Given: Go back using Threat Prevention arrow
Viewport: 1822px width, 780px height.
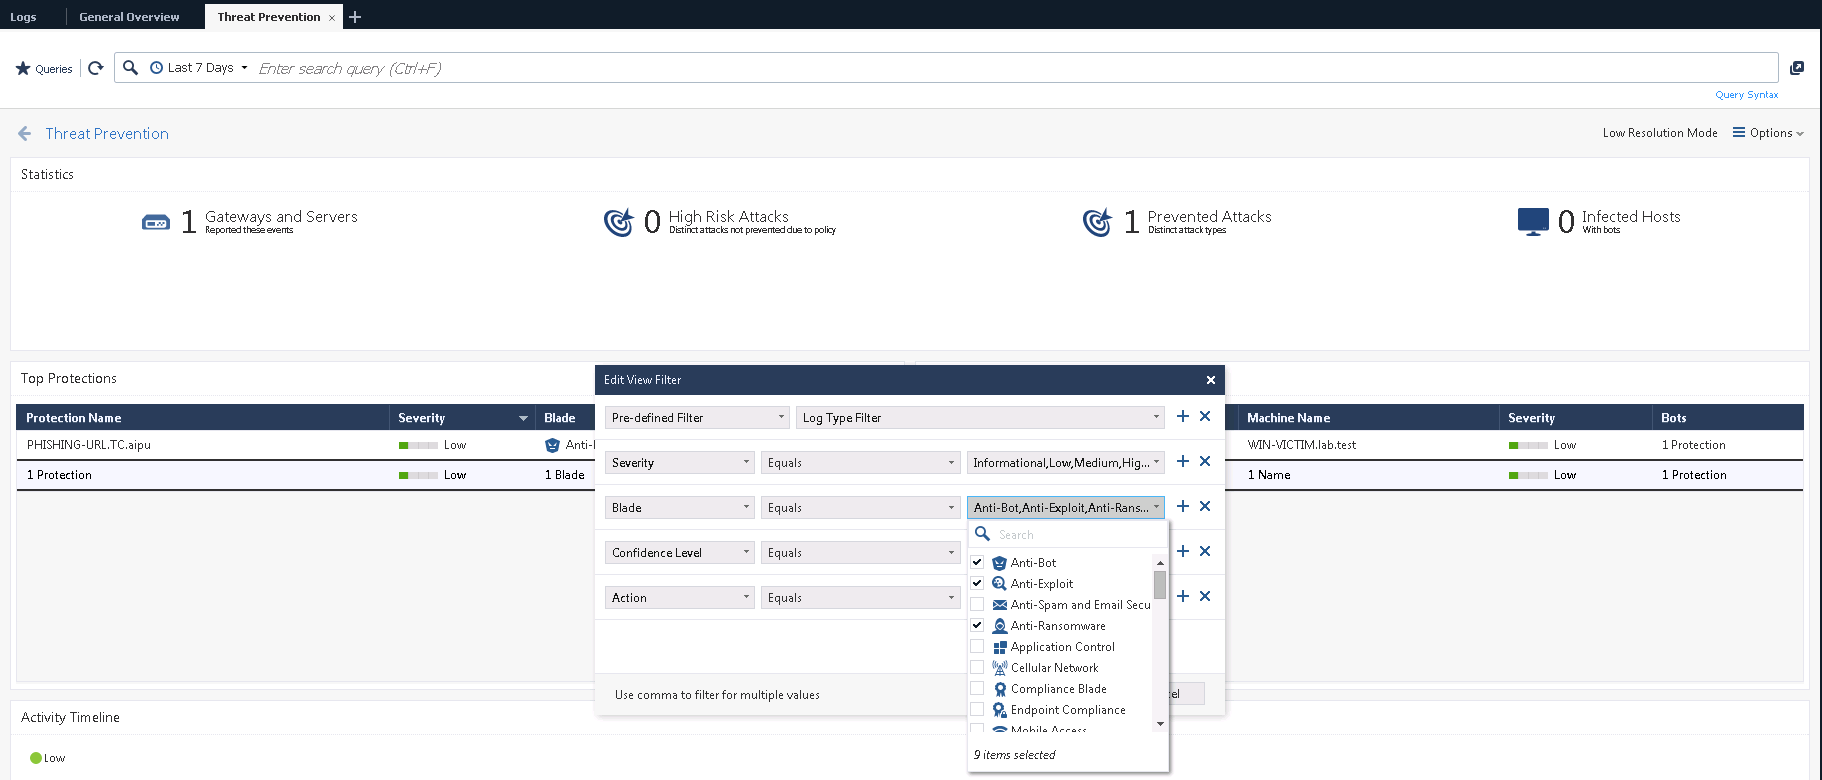Looking at the screenshot, I should point(25,133).
